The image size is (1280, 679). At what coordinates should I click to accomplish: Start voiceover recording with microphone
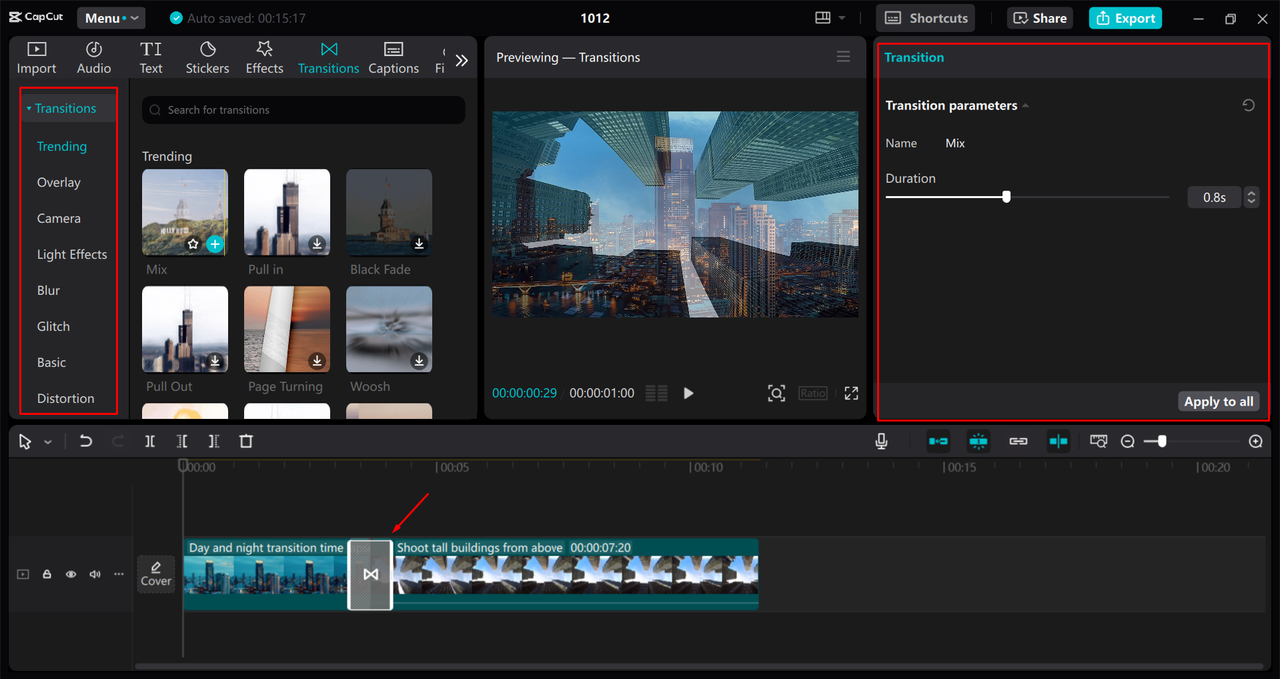coord(881,441)
